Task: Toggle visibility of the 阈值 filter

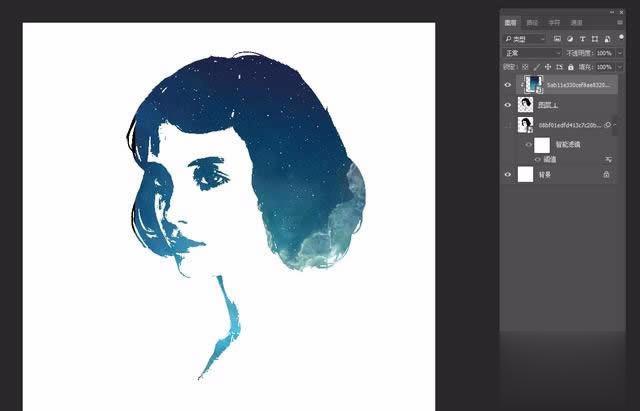Action: (538, 160)
